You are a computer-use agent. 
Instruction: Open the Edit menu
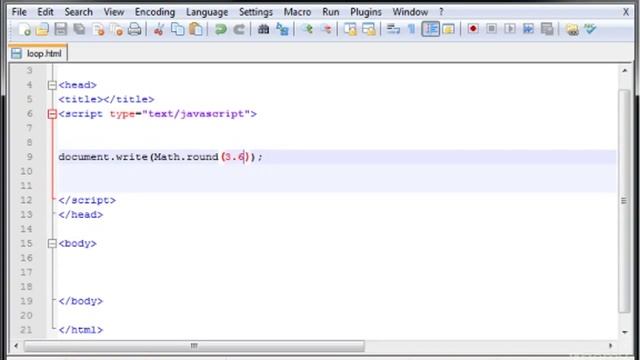pos(45,12)
